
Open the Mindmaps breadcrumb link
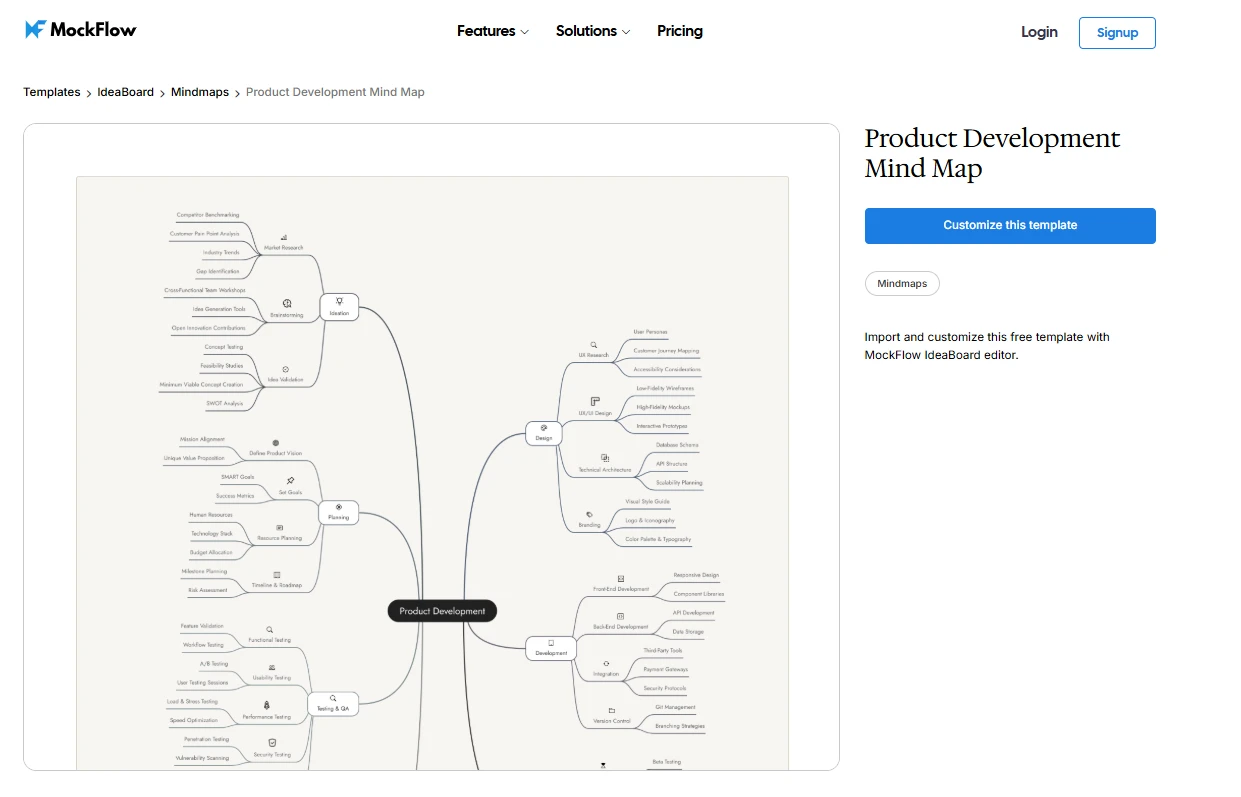(200, 92)
